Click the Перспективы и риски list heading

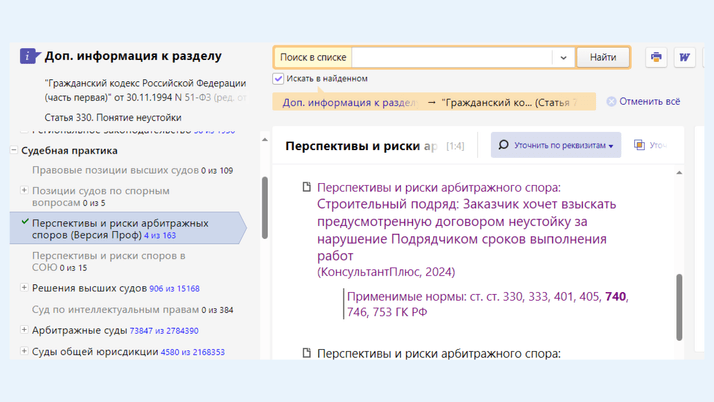(361, 146)
